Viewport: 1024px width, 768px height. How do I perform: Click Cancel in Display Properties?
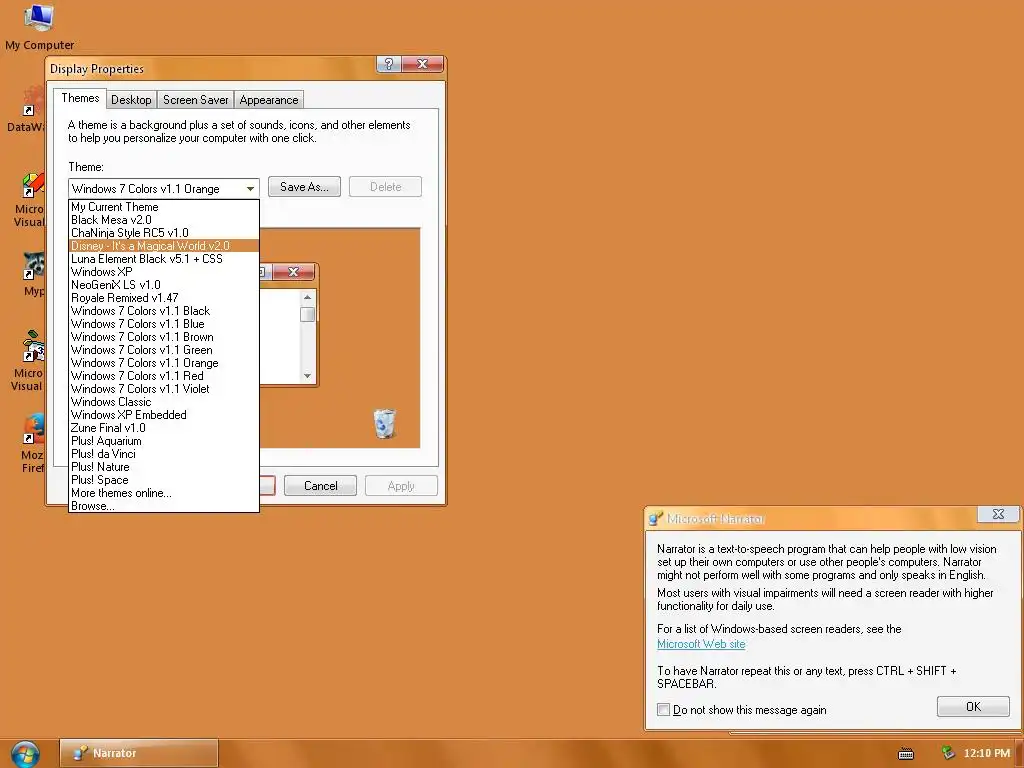[x=321, y=486]
